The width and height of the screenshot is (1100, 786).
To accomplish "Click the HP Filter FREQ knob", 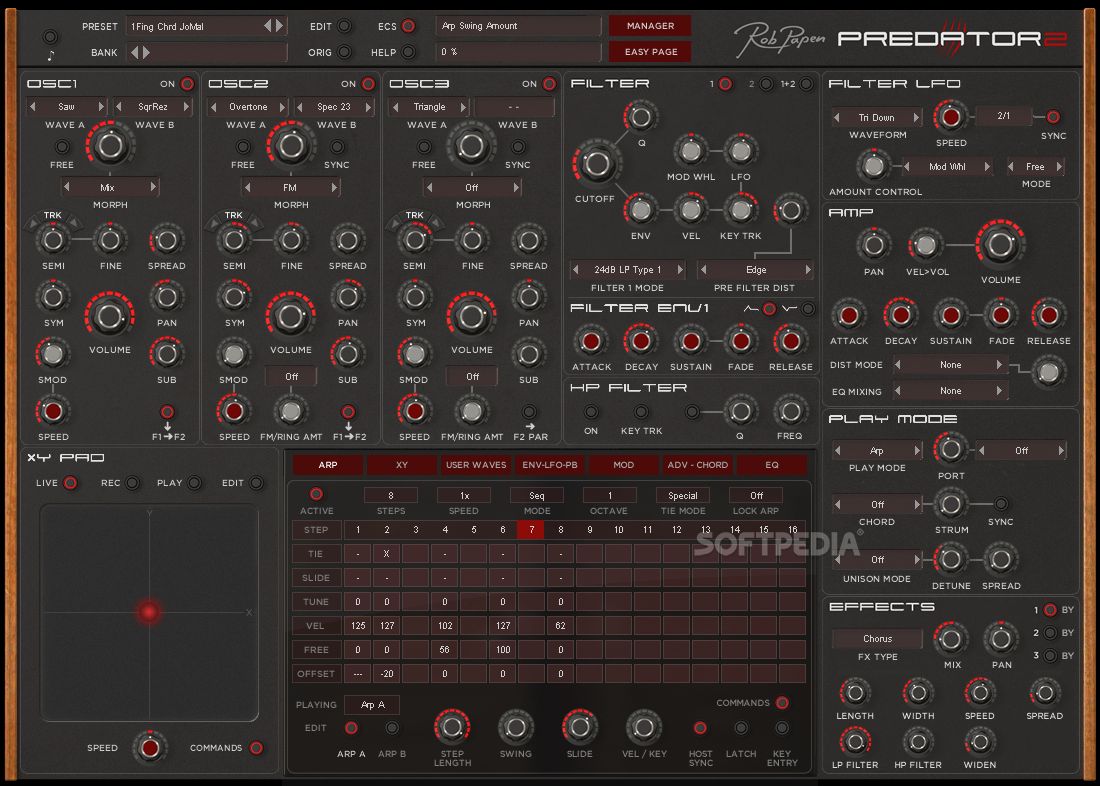I will click(x=790, y=412).
